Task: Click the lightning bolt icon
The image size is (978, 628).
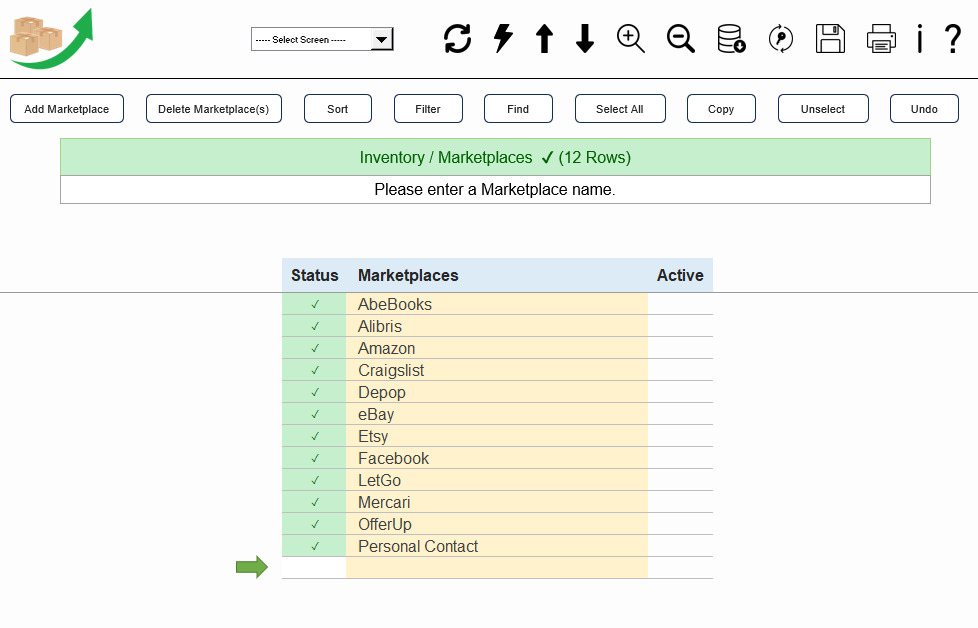Action: (x=503, y=39)
